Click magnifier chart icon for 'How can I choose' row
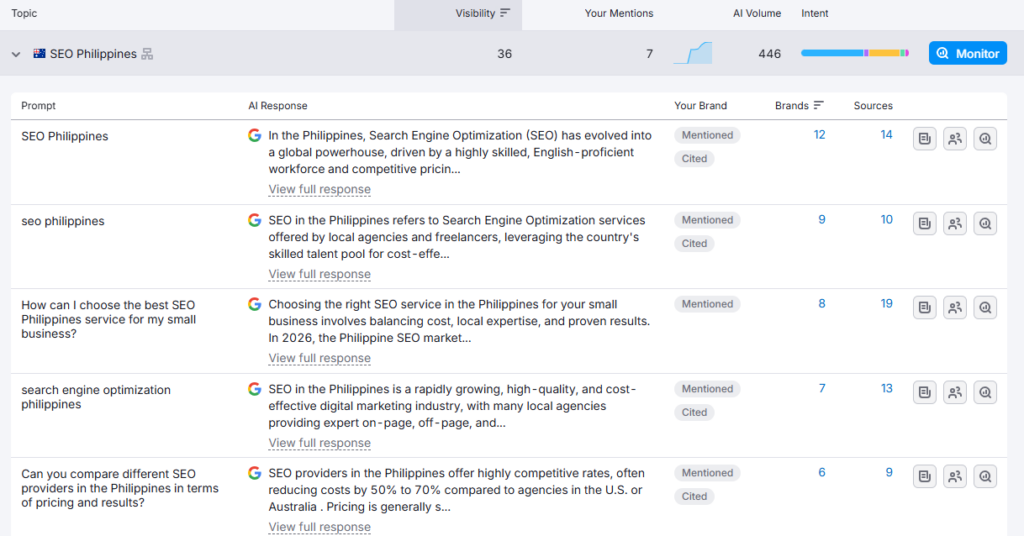This screenshot has width=1024, height=536. point(985,307)
